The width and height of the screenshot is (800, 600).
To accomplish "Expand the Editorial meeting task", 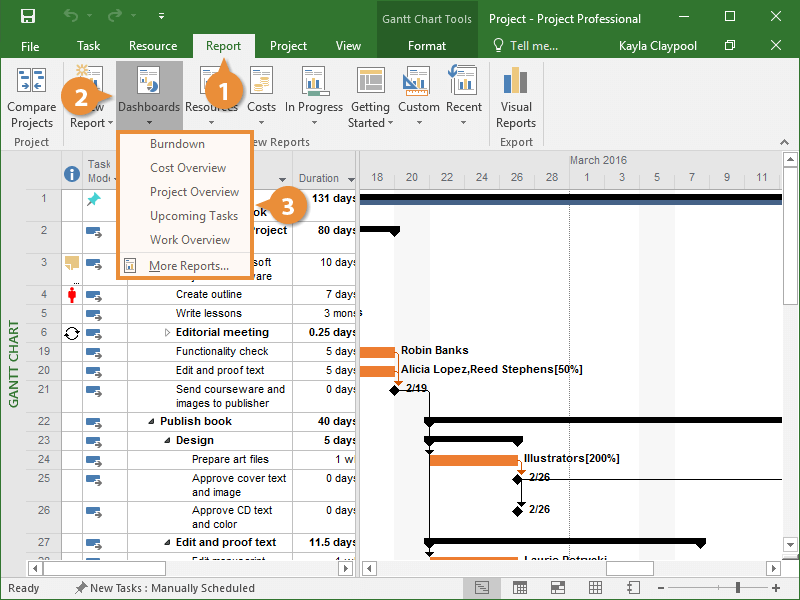I will 167,333.
